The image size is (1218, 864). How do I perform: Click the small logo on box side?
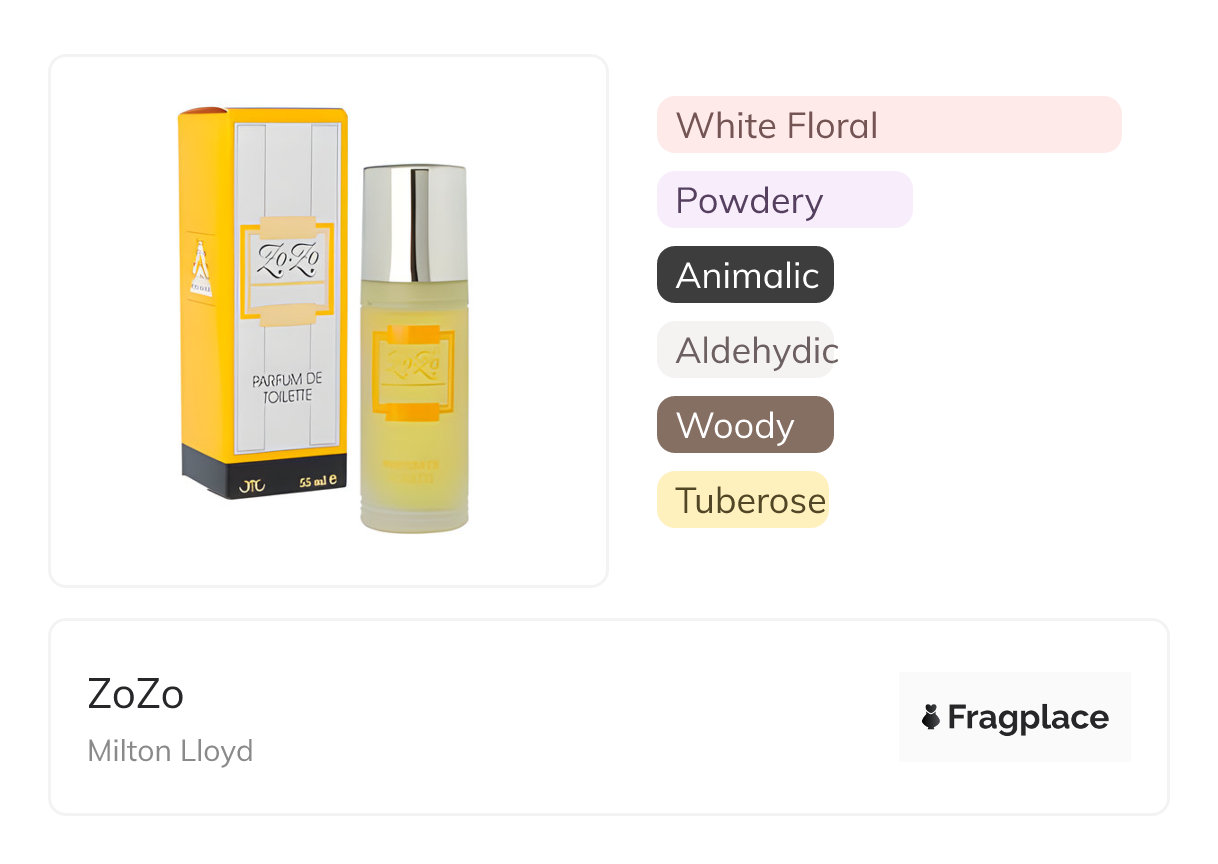point(202,268)
